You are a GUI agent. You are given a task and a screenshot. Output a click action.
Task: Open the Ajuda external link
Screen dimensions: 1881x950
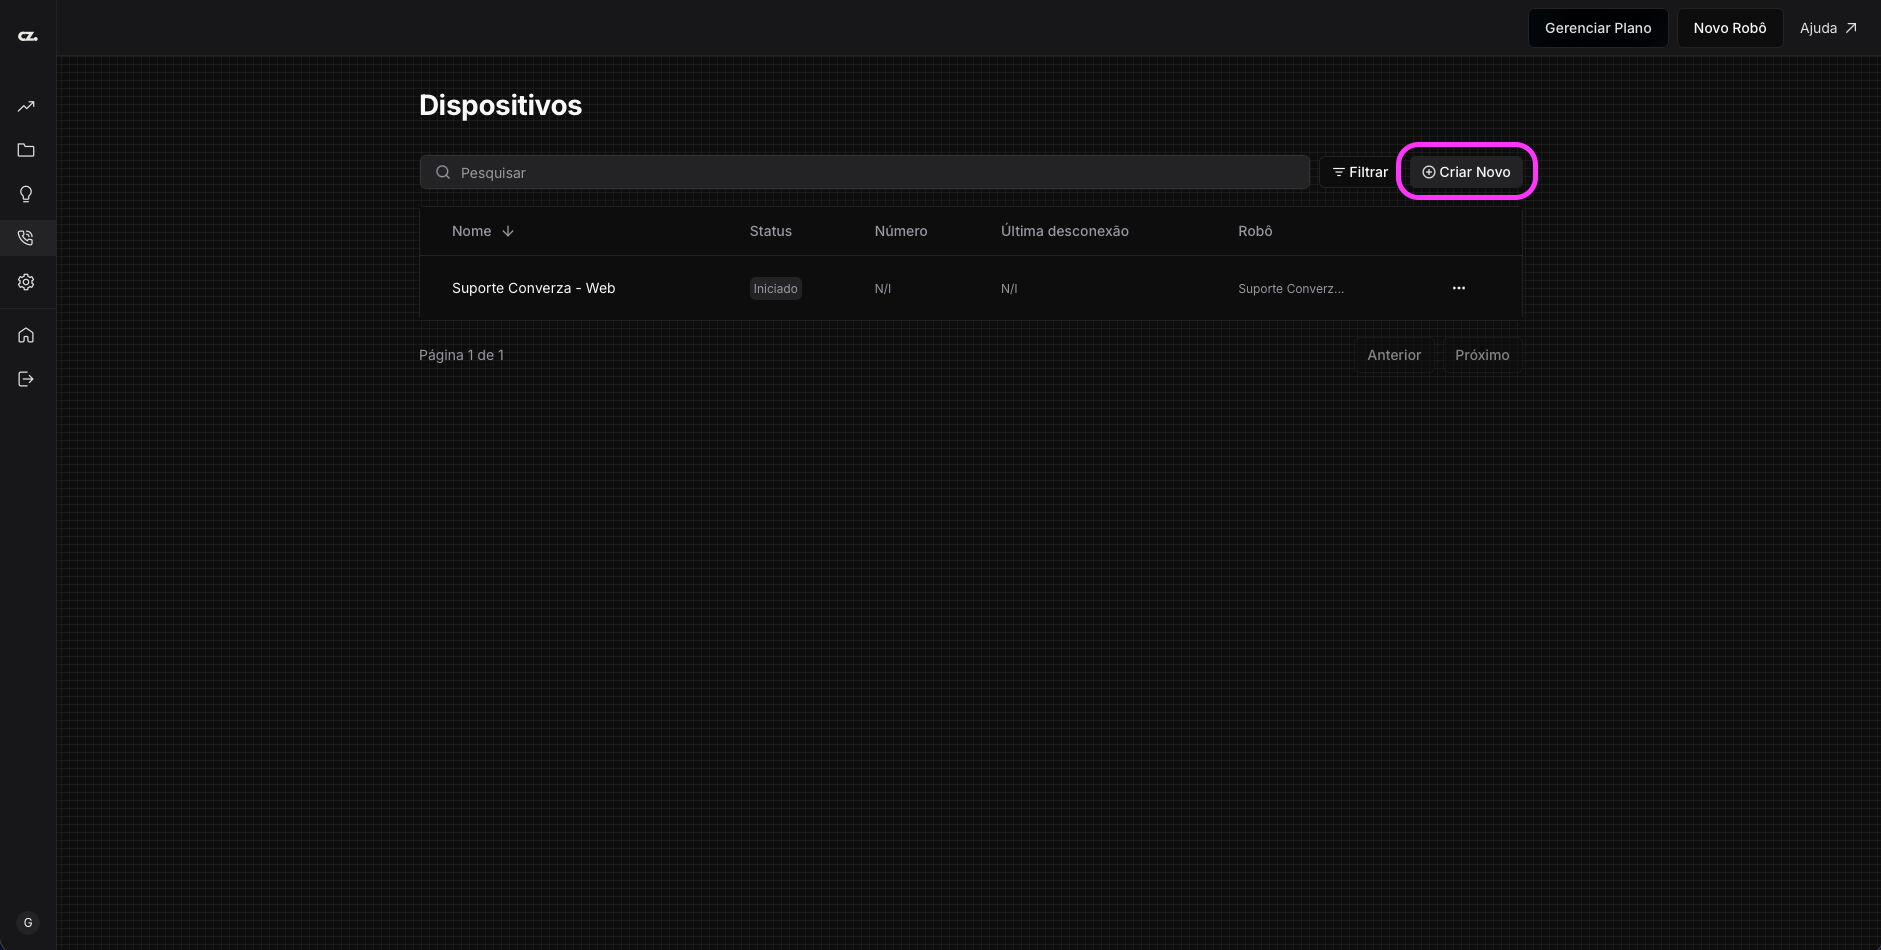coord(1828,28)
